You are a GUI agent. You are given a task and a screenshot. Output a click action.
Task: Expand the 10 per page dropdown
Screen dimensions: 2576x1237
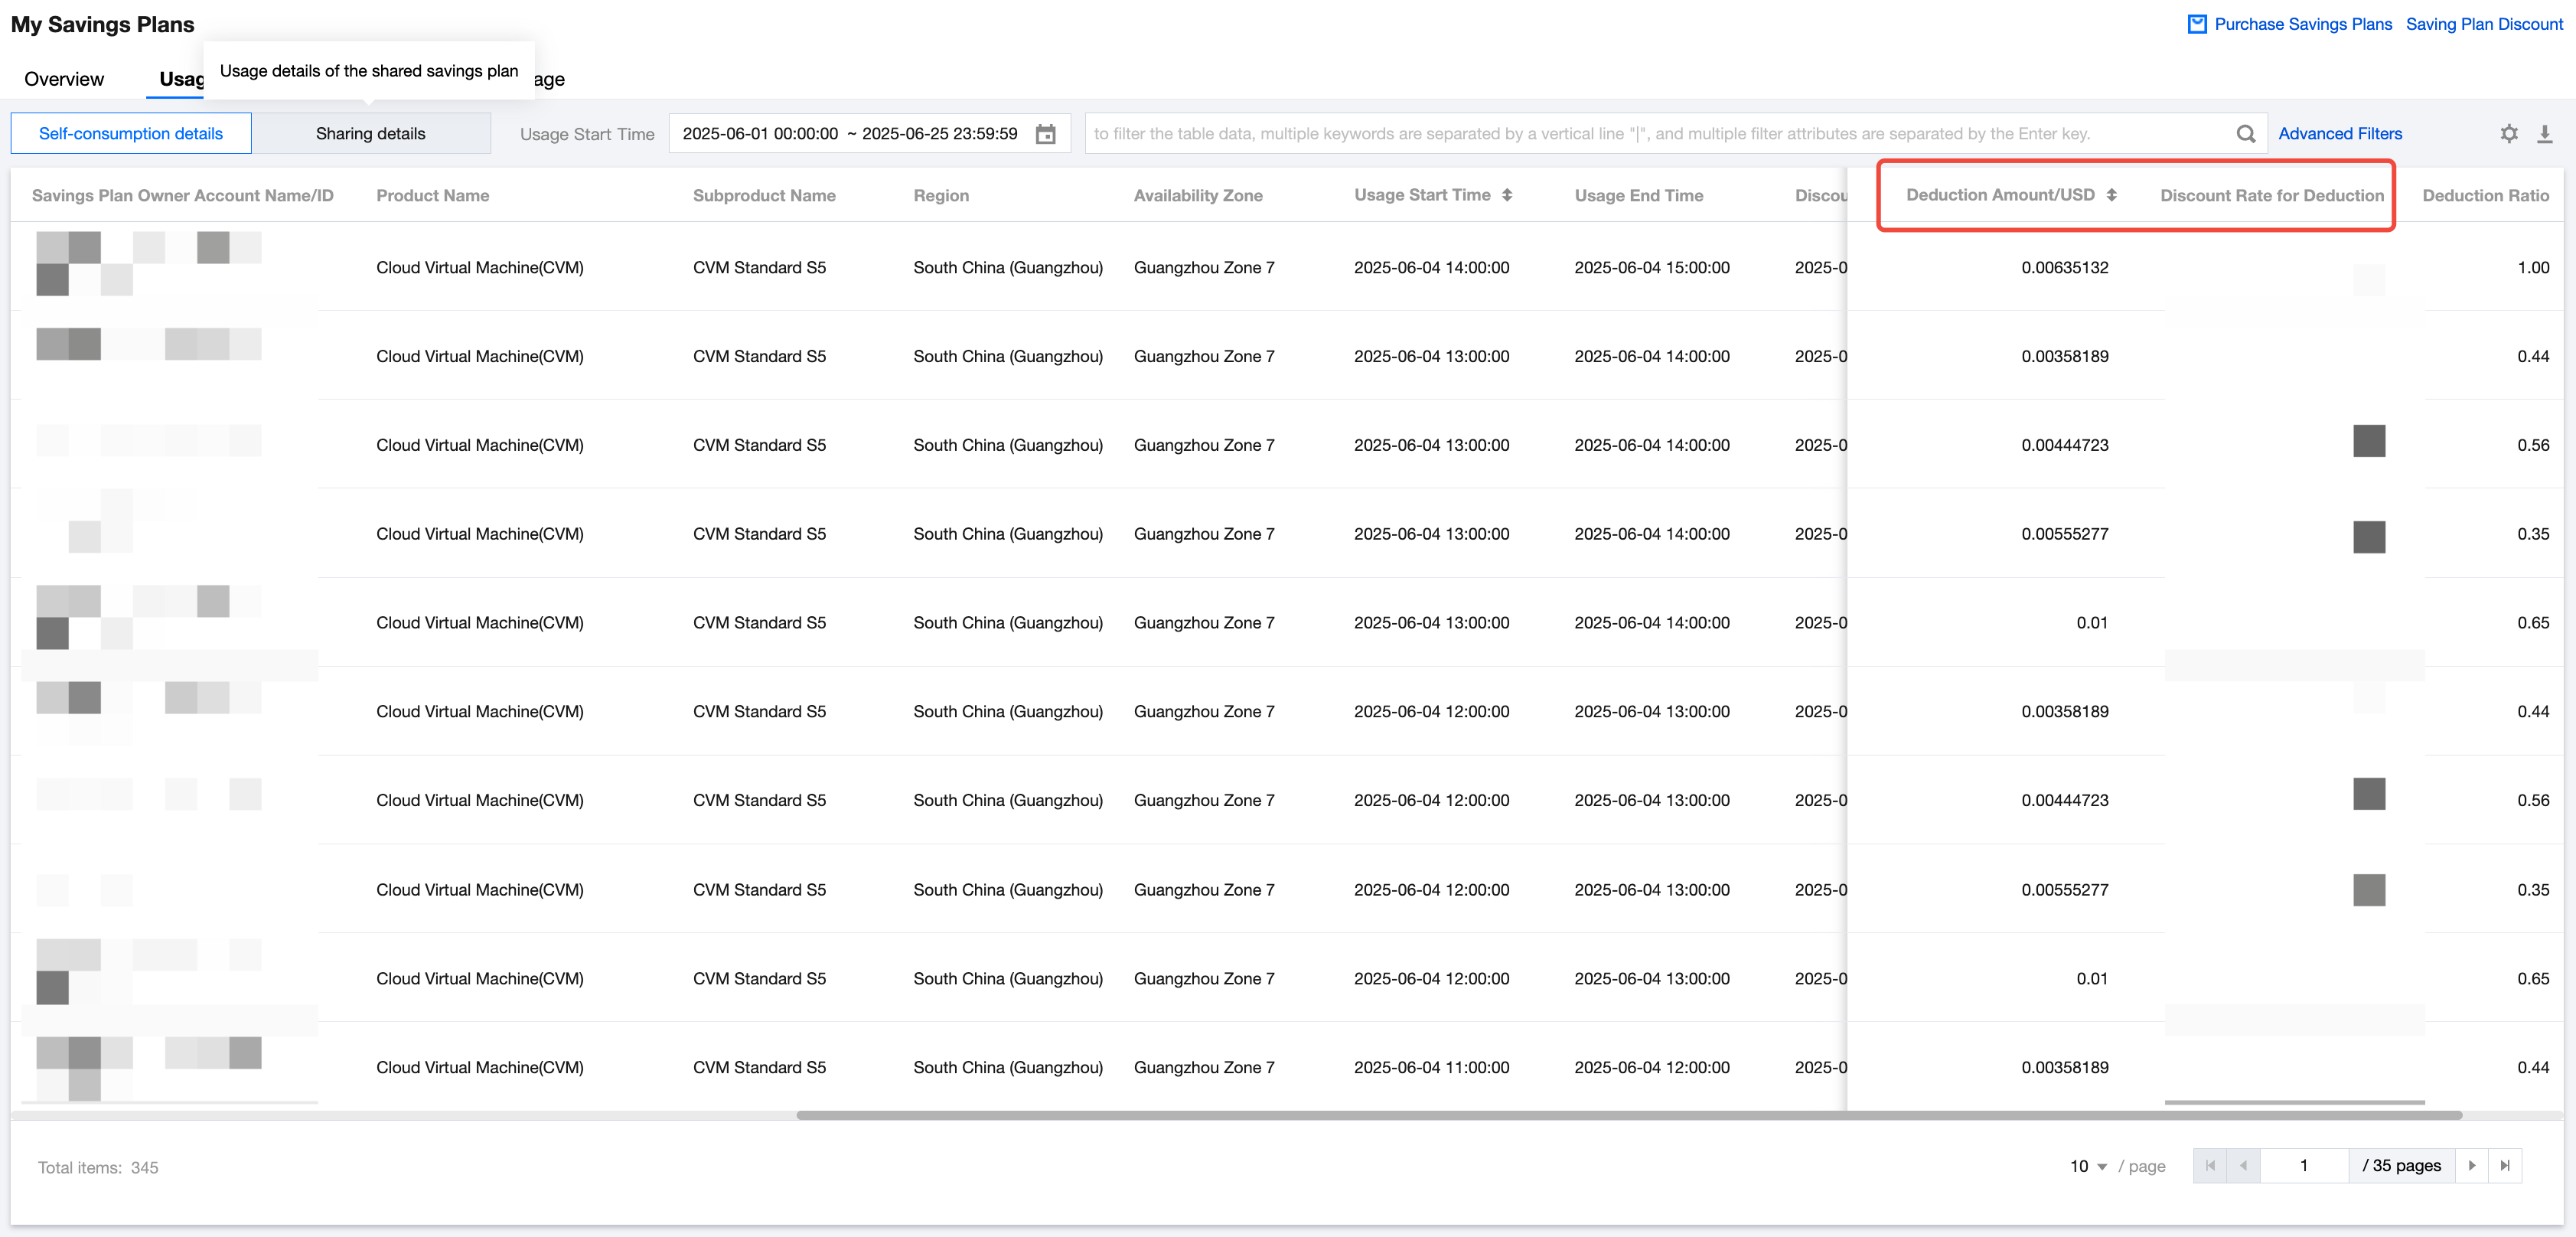click(2088, 1166)
